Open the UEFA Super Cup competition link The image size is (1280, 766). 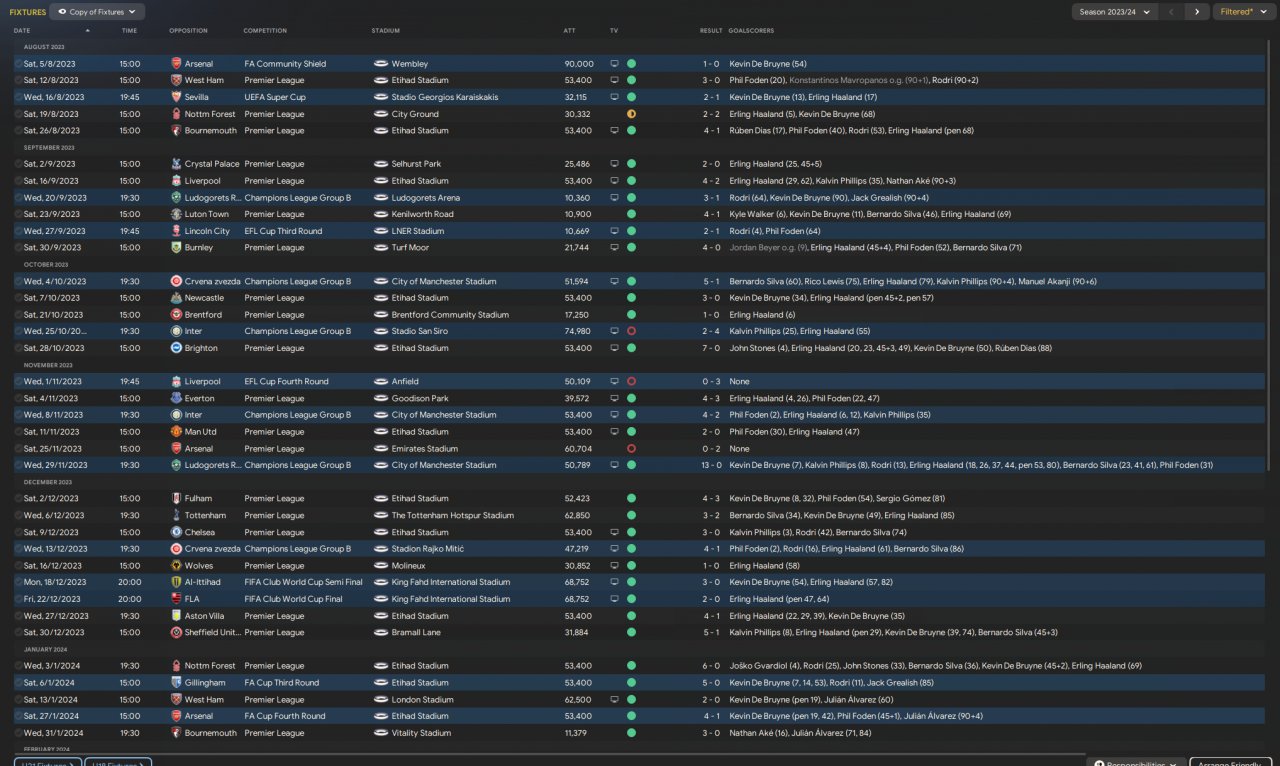tap(275, 97)
